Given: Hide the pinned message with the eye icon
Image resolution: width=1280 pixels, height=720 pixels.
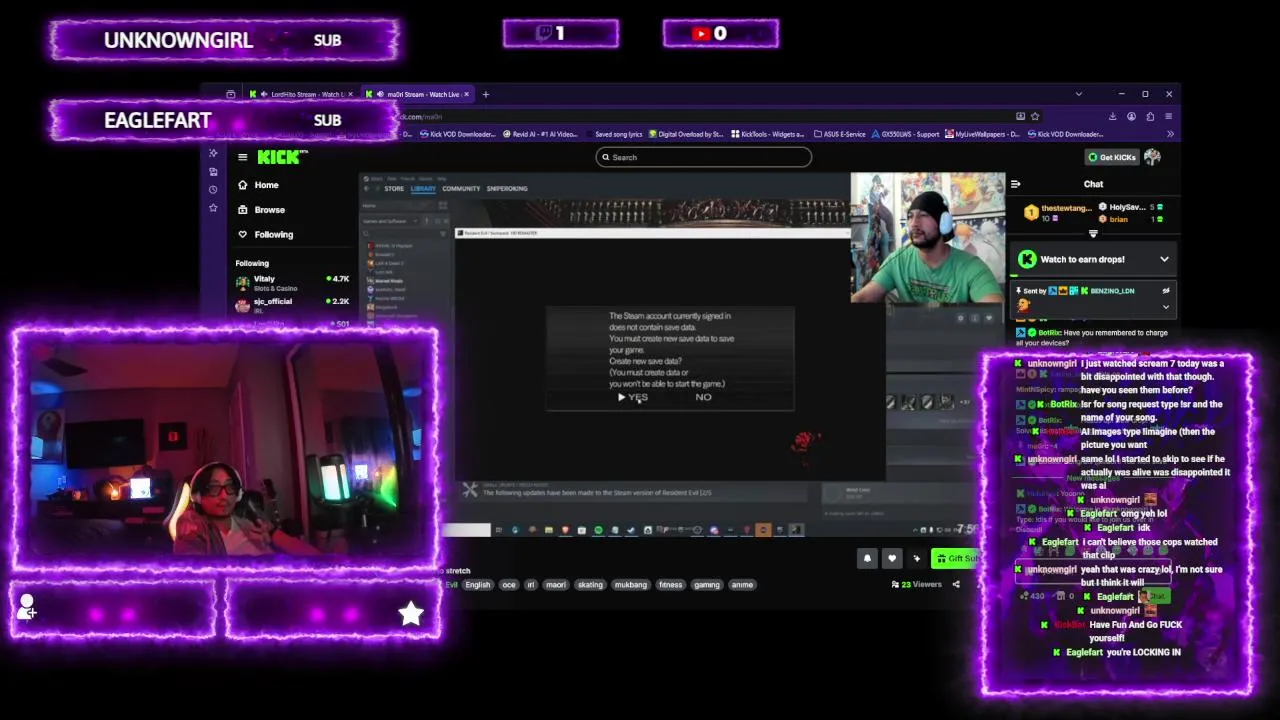Looking at the screenshot, I should click(1166, 291).
